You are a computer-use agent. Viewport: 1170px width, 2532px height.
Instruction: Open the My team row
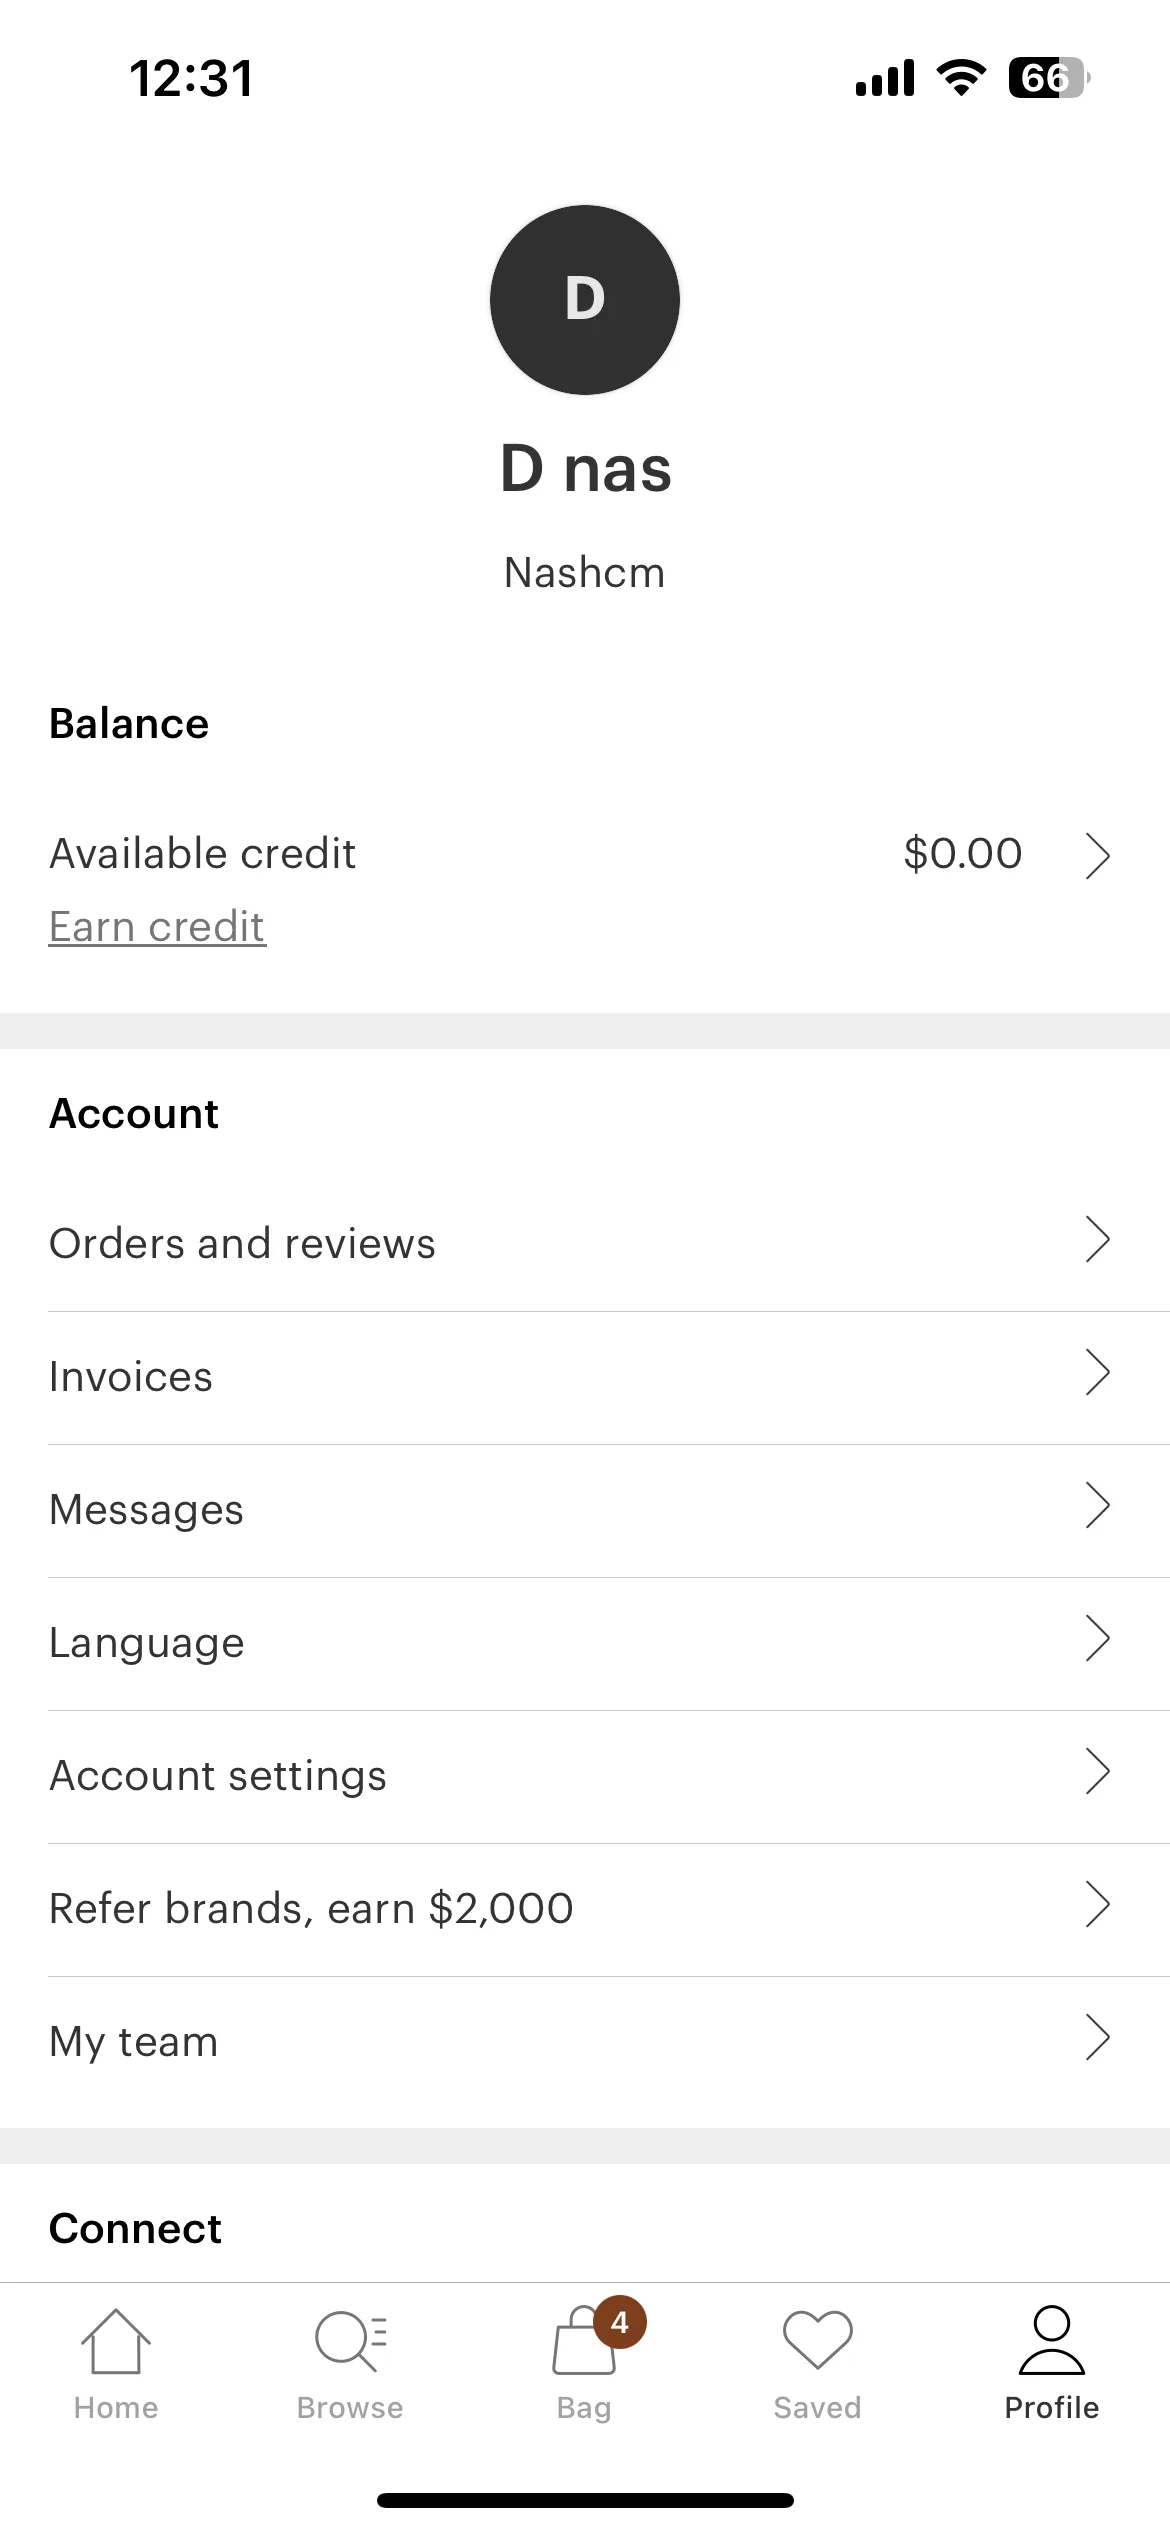pos(585,2042)
